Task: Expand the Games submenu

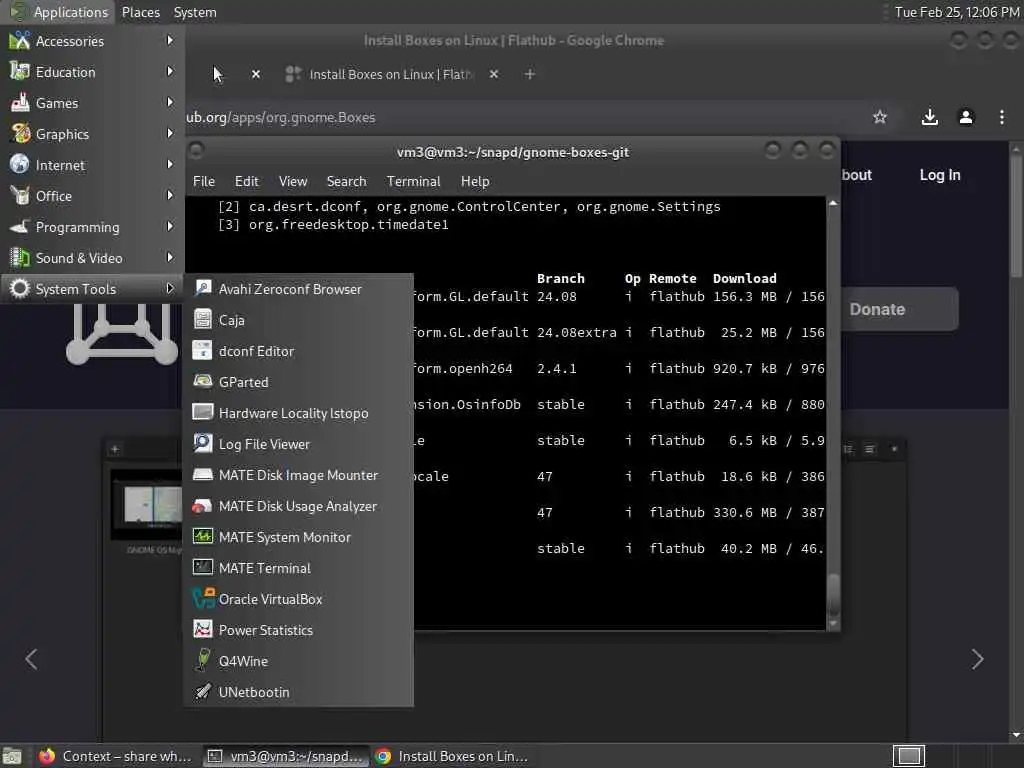Action: click(x=92, y=103)
